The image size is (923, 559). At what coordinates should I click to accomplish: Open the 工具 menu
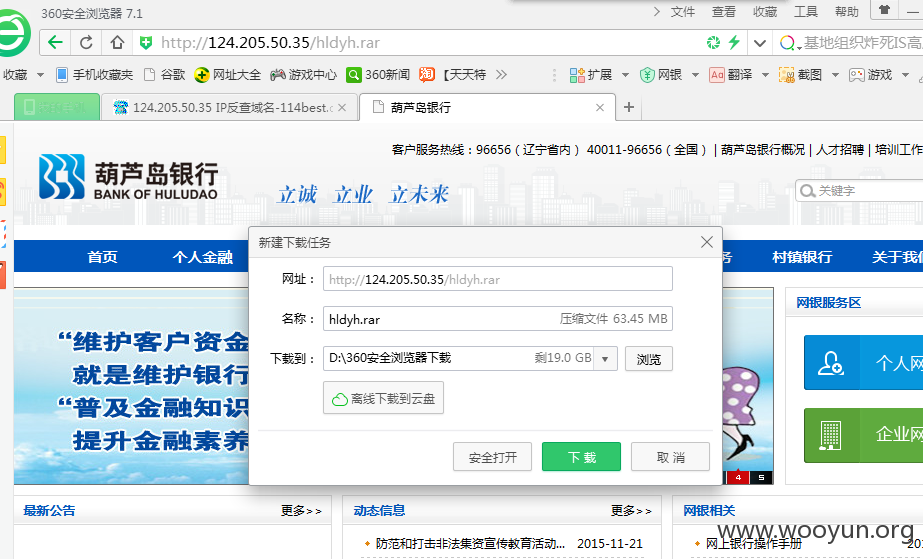[805, 12]
